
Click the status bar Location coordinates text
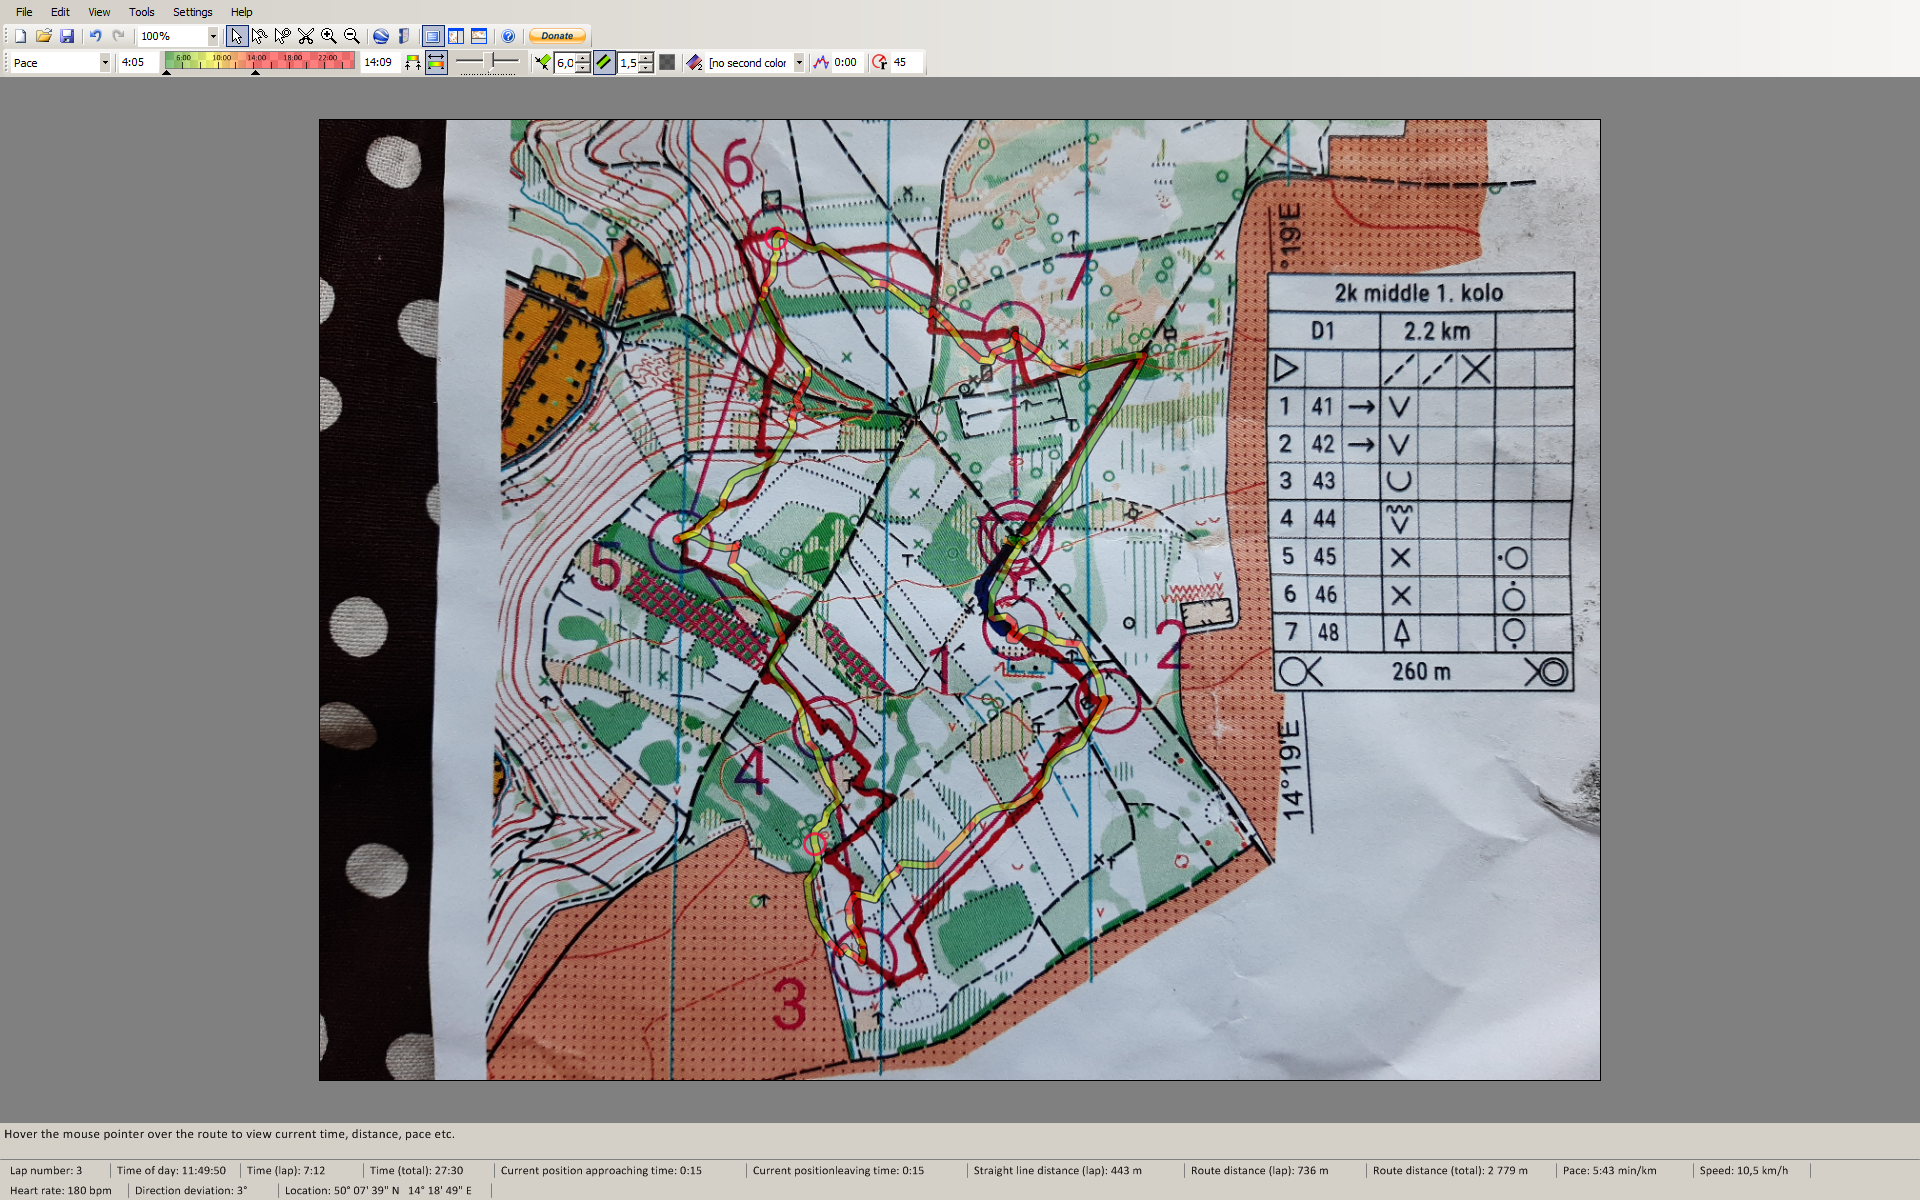378,1190
